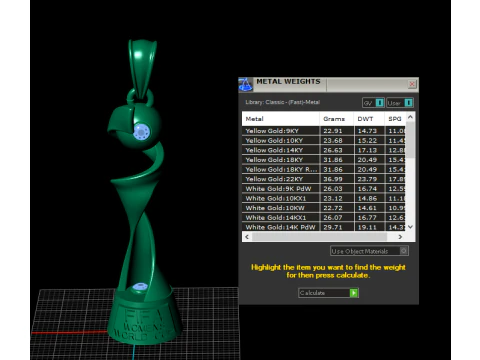Click the 16.74 DWT cell
The width and height of the screenshot is (480, 360).
point(369,189)
